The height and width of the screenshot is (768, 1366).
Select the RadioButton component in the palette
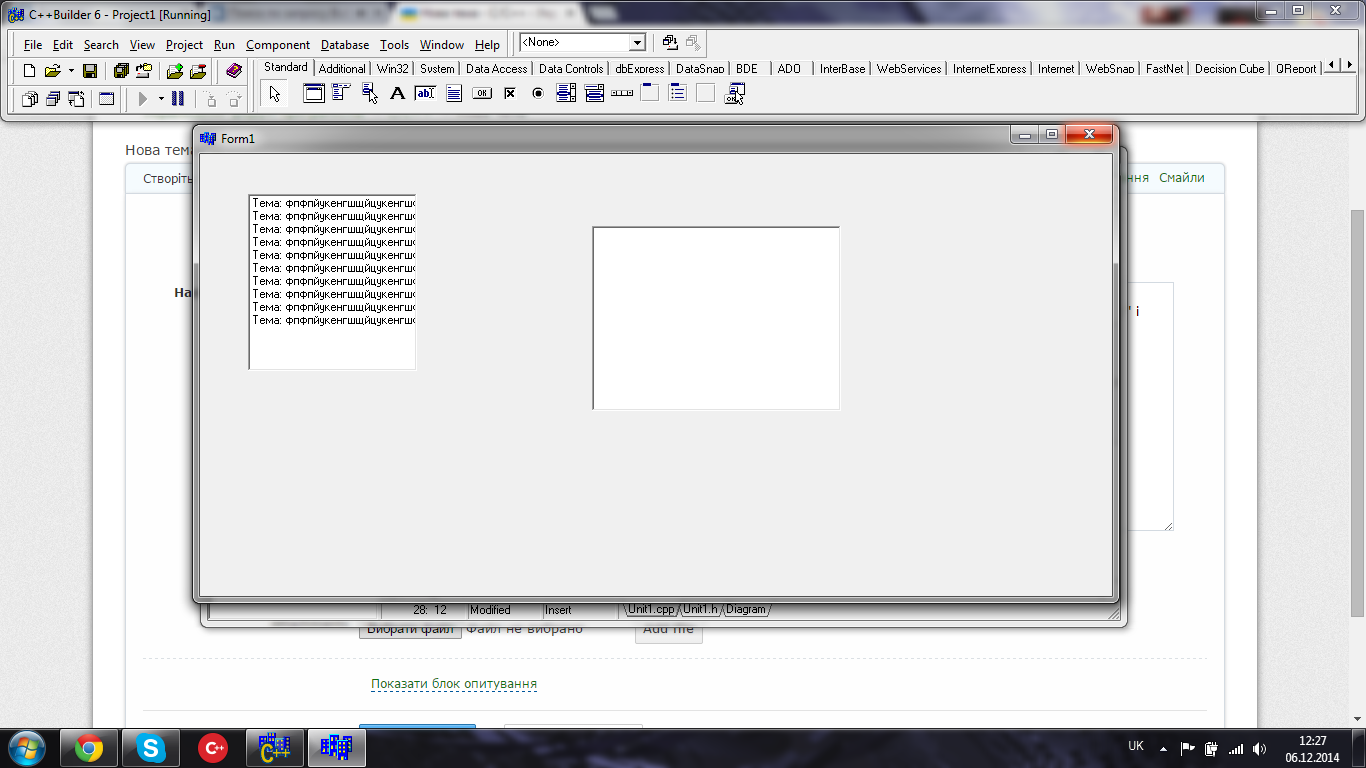coord(538,94)
